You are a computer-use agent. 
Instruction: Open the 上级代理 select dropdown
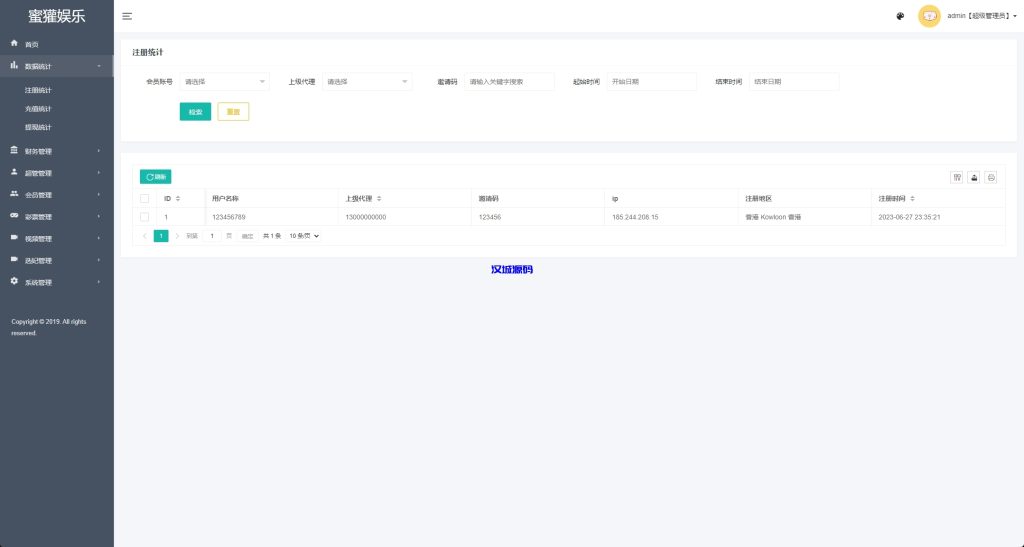(x=366, y=82)
